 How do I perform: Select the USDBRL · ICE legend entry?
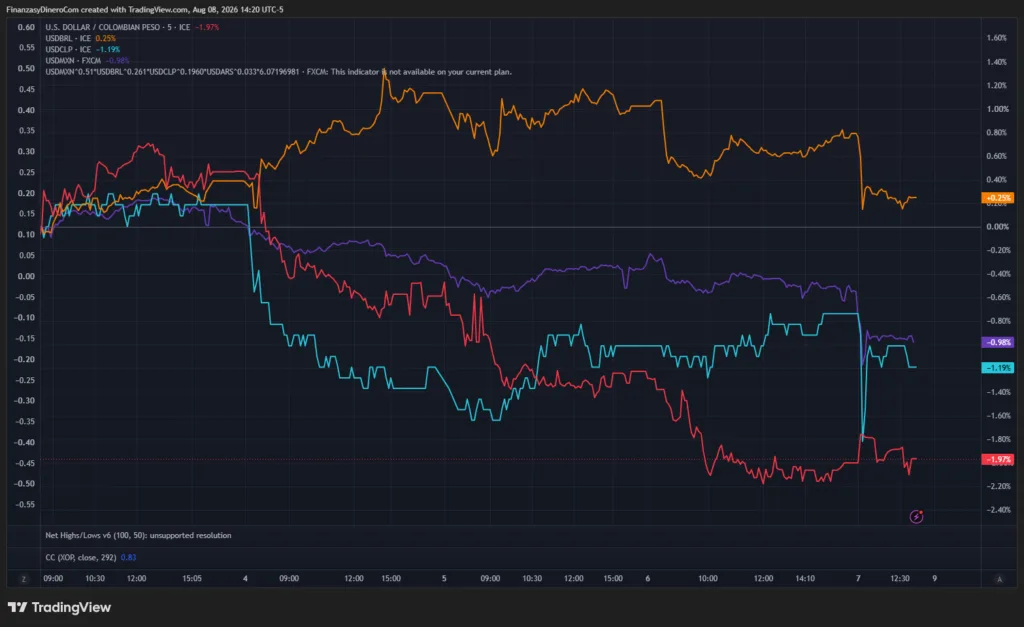(68, 39)
